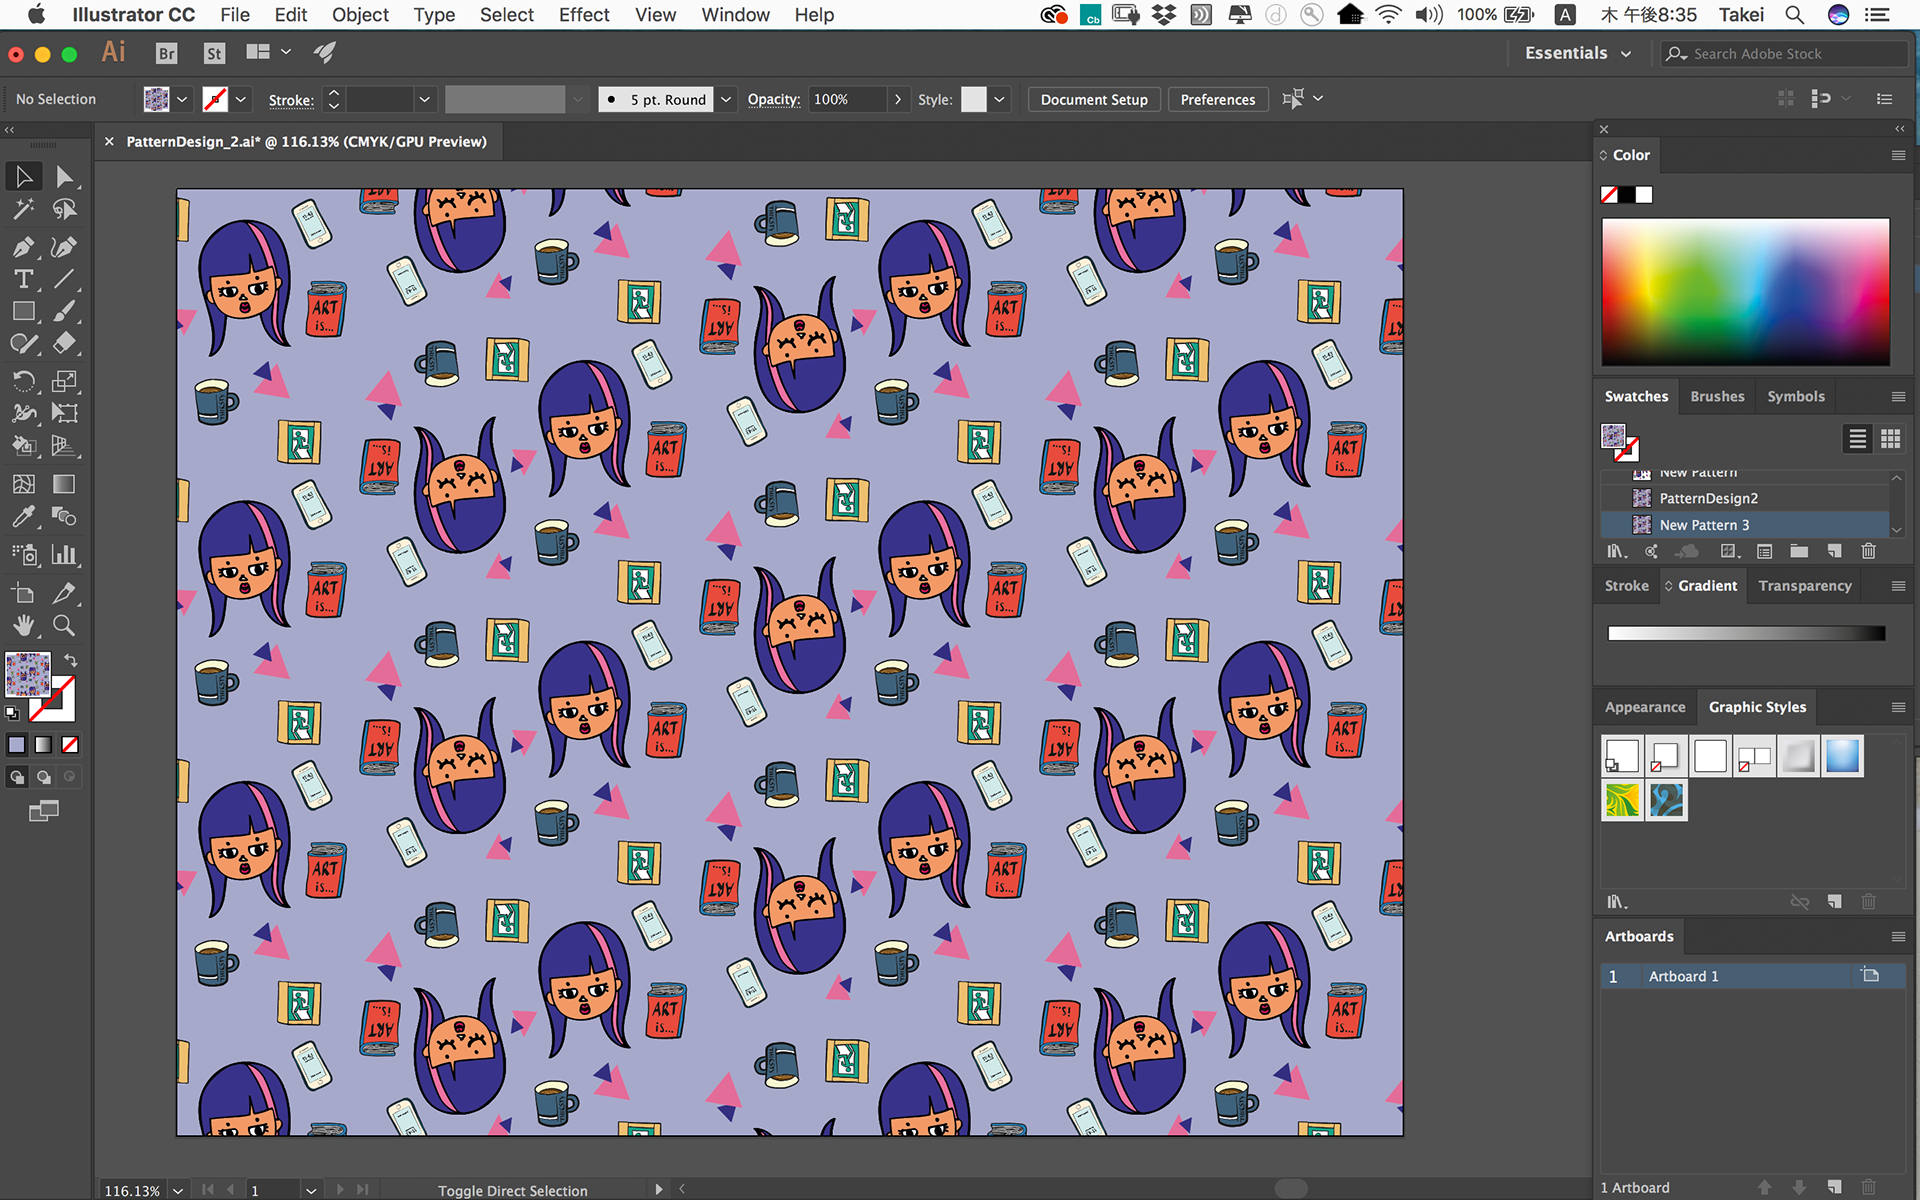Screen dimensions: 1920x1200
Task: Open the Effect menu
Action: coord(584,15)
